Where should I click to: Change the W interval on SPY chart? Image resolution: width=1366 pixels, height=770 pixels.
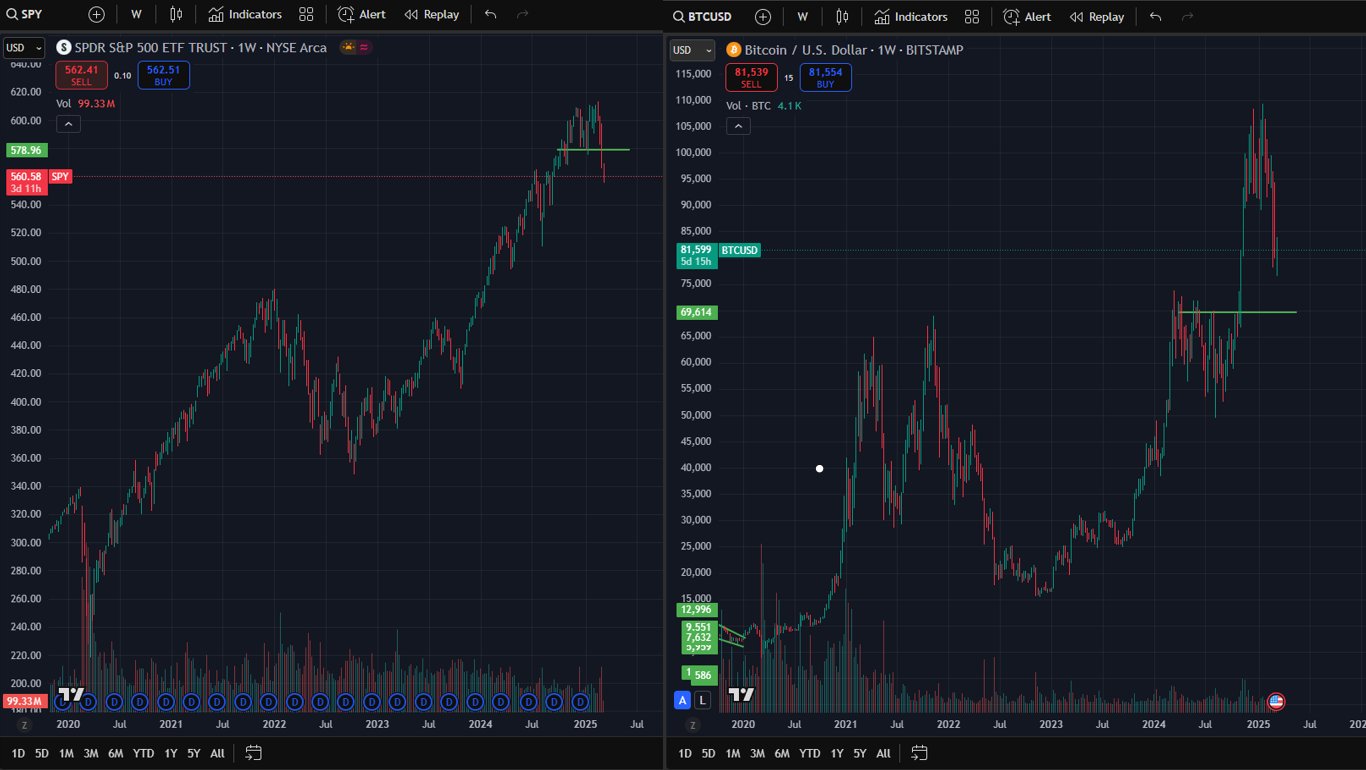(x=136, y=15)
